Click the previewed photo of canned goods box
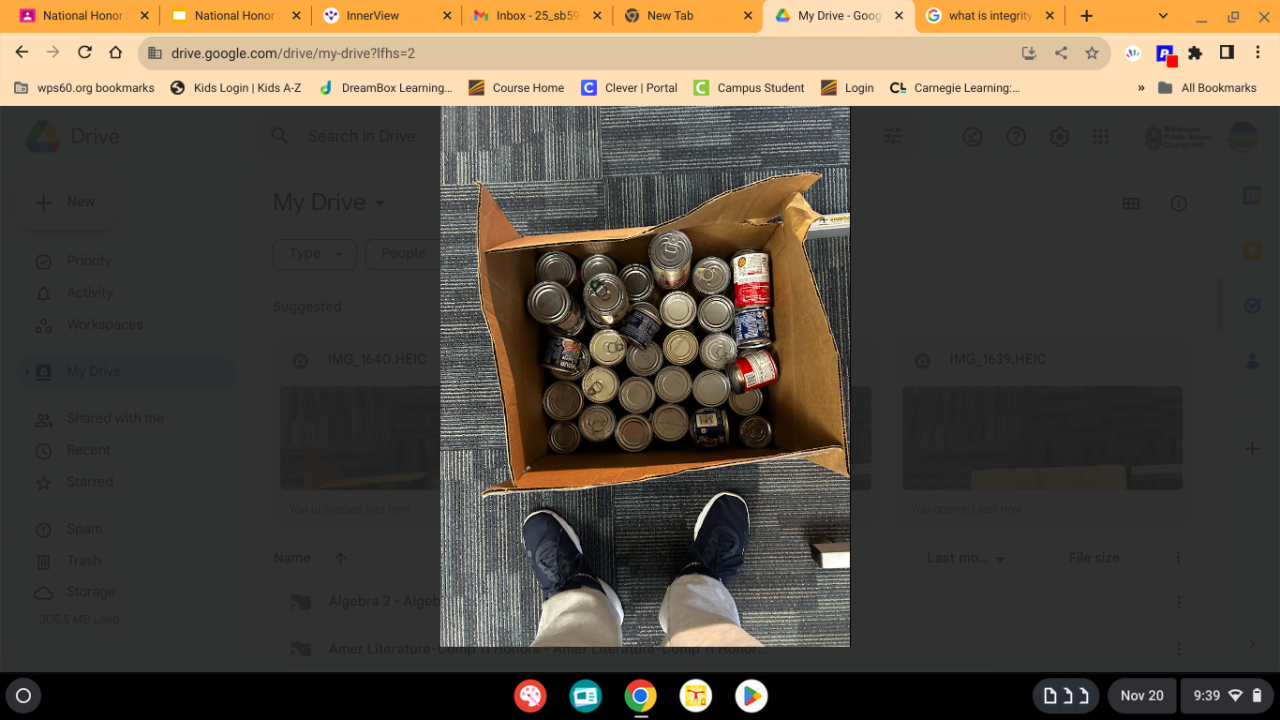Image resolution: width=1280 pixels, height=720 pixels. [645, 376]
